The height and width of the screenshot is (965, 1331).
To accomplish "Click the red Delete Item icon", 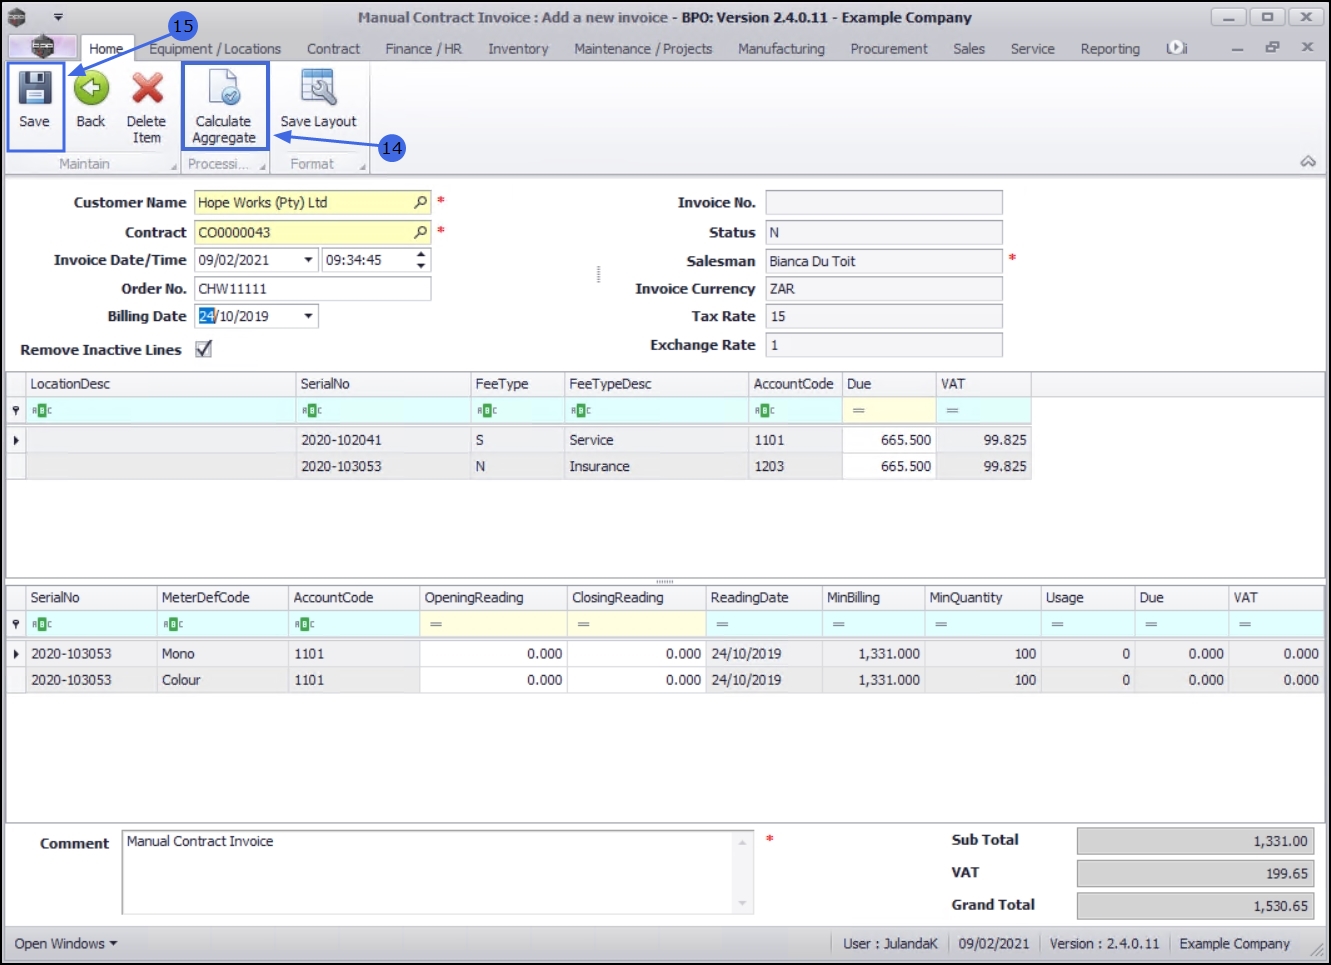I will (147, 89).
